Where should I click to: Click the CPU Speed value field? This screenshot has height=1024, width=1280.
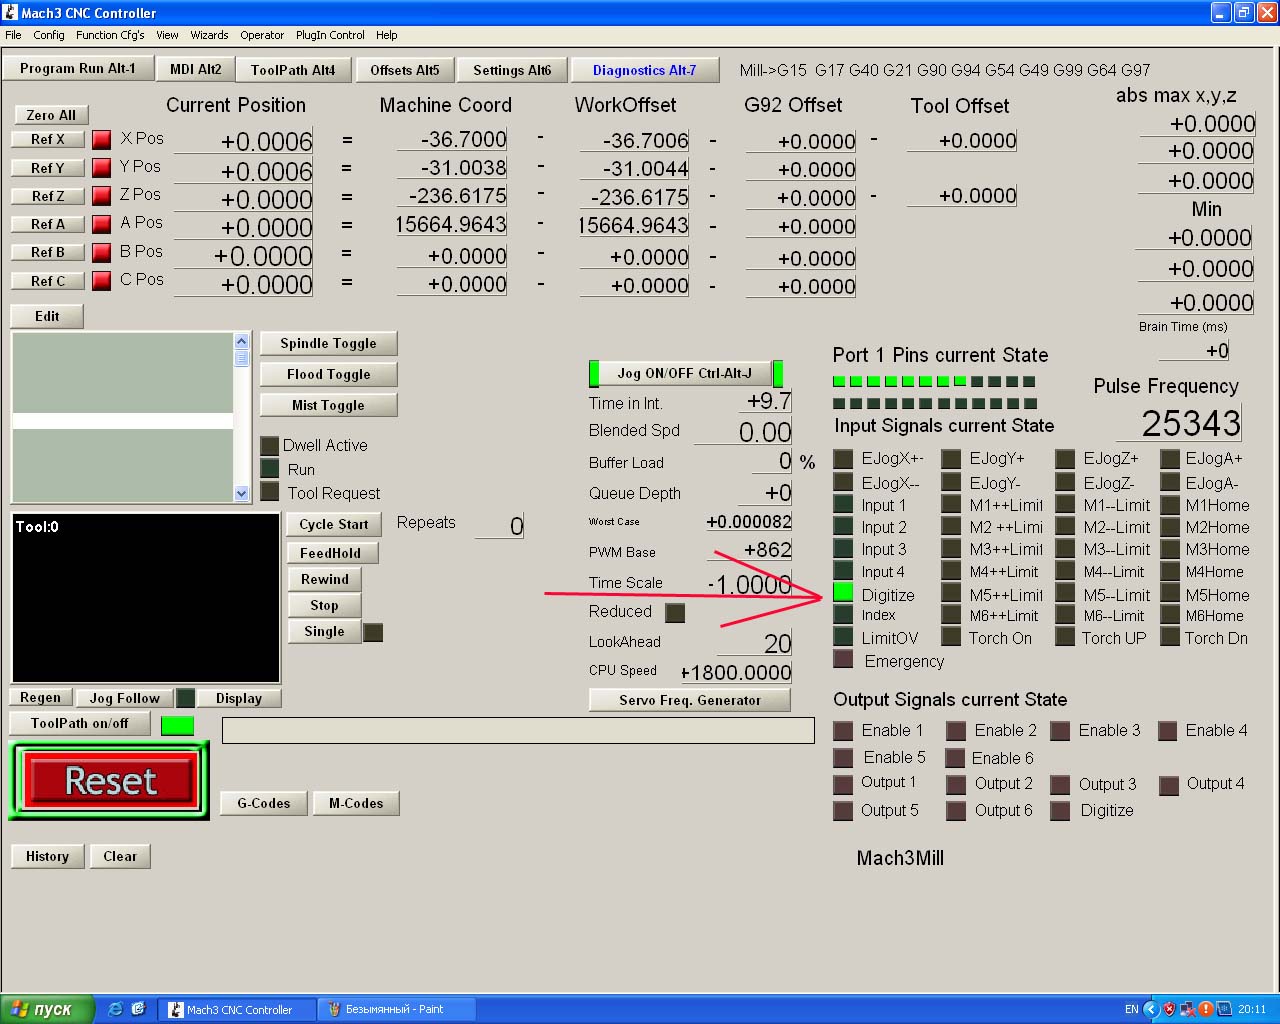point(737,673)
